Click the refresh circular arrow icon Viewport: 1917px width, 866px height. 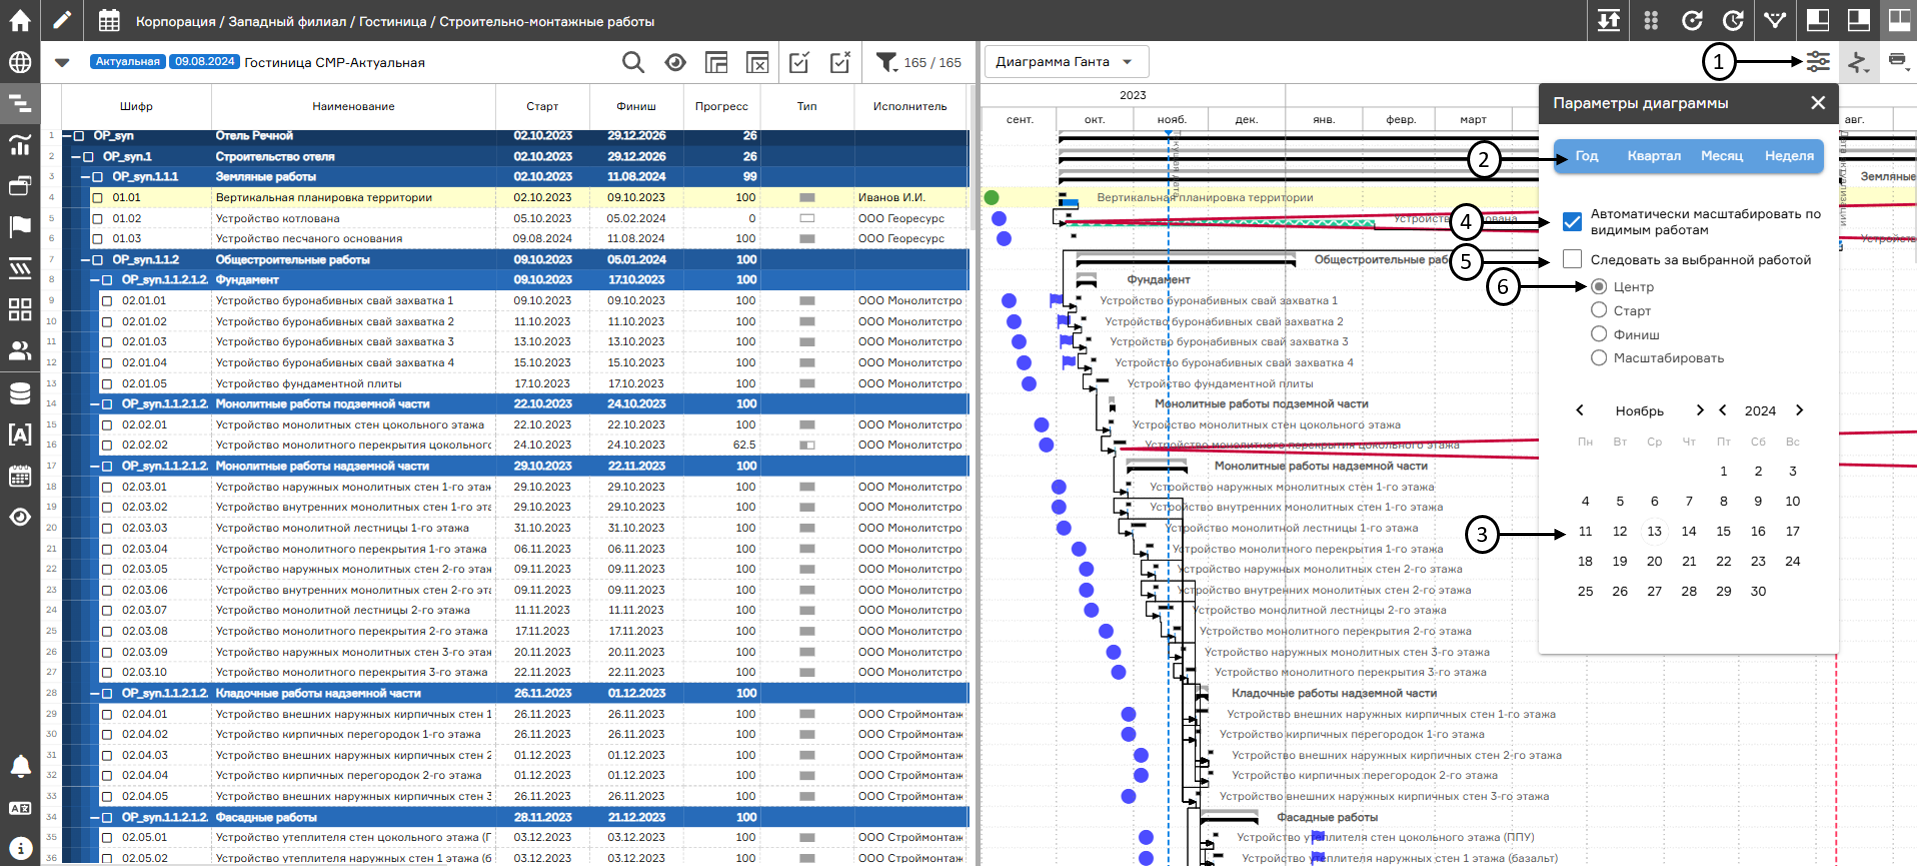coord(1692,20)
